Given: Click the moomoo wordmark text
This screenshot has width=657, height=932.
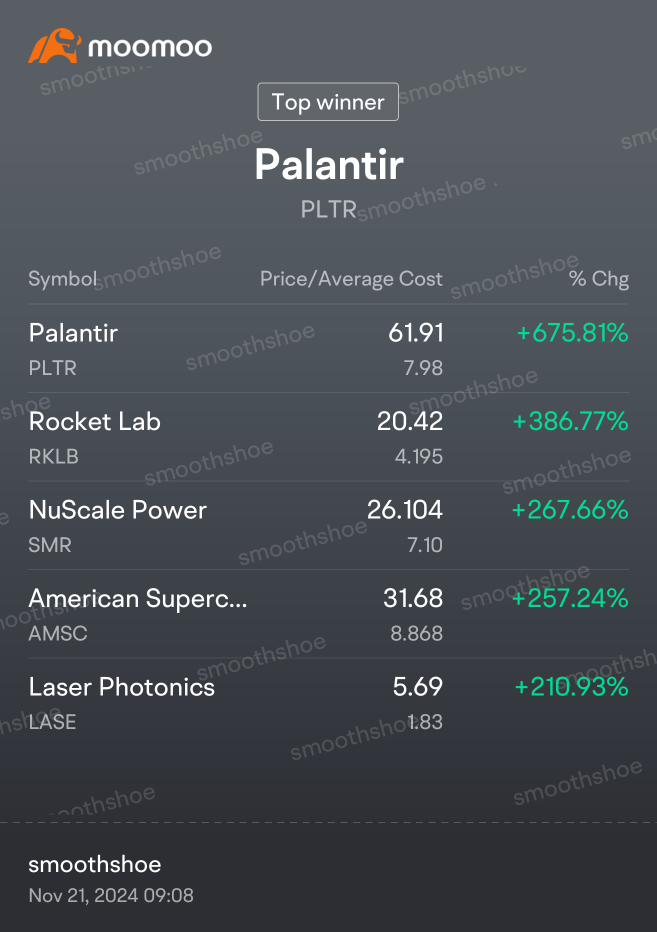Looking at the screenshot, I should (x=150, y=47).
